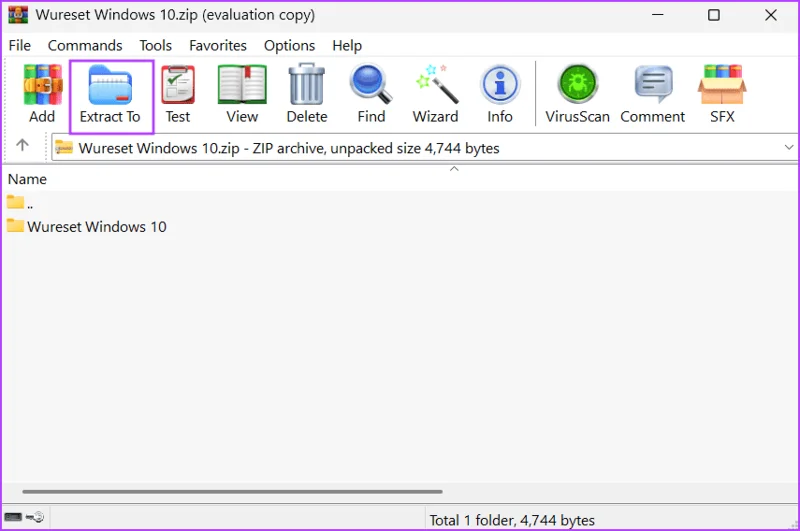The image size is (800, 531).
Task: Click 'Total 1 folder, 4,744 bytes' status text
Action: coord(512,520)
